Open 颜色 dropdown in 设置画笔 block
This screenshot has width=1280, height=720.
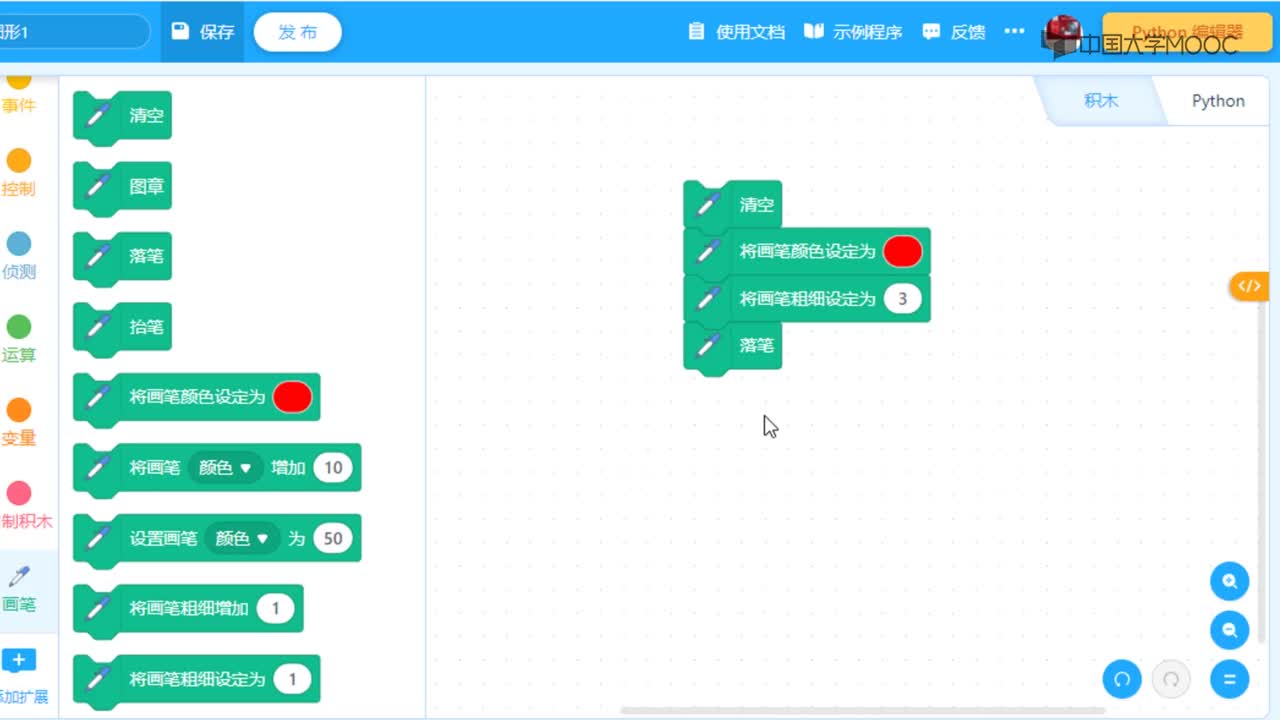click(x=242, y=538)
